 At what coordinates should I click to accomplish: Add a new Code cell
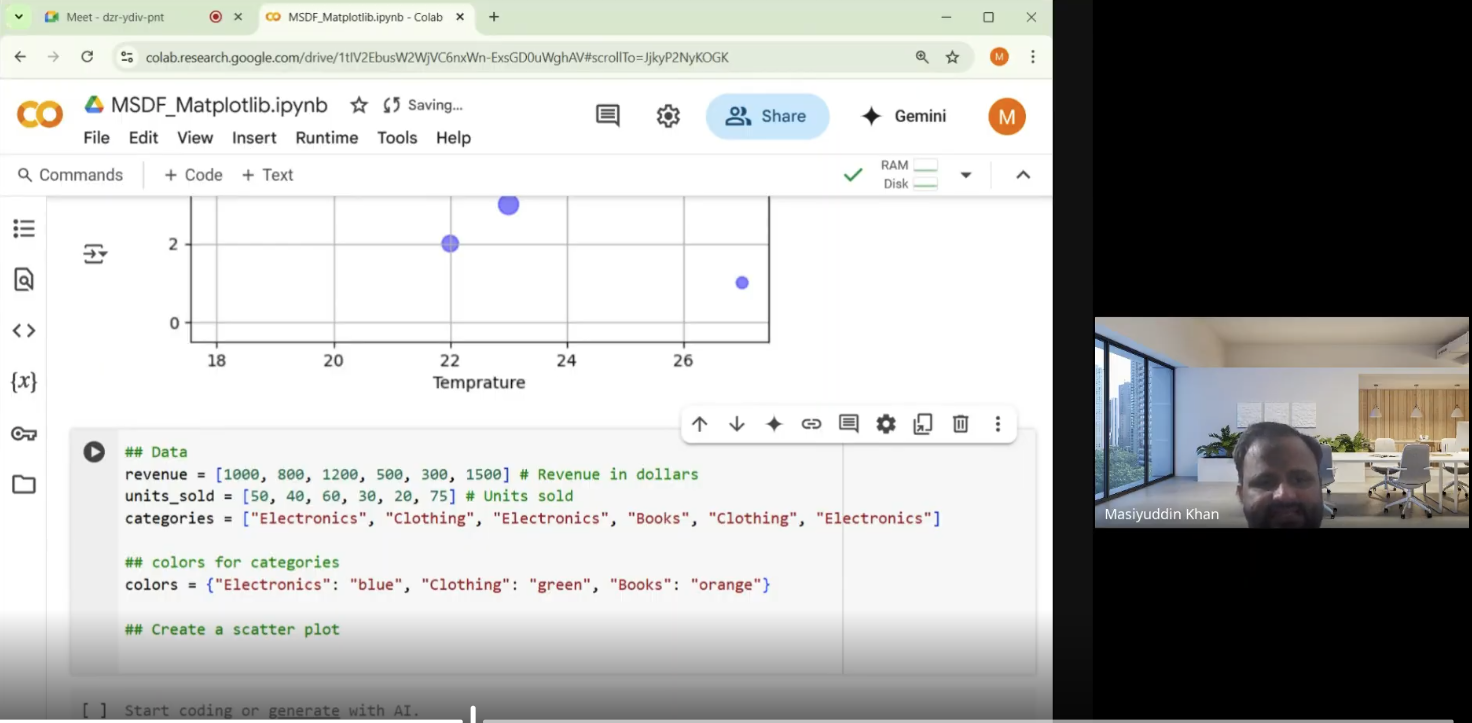(193, 175)
